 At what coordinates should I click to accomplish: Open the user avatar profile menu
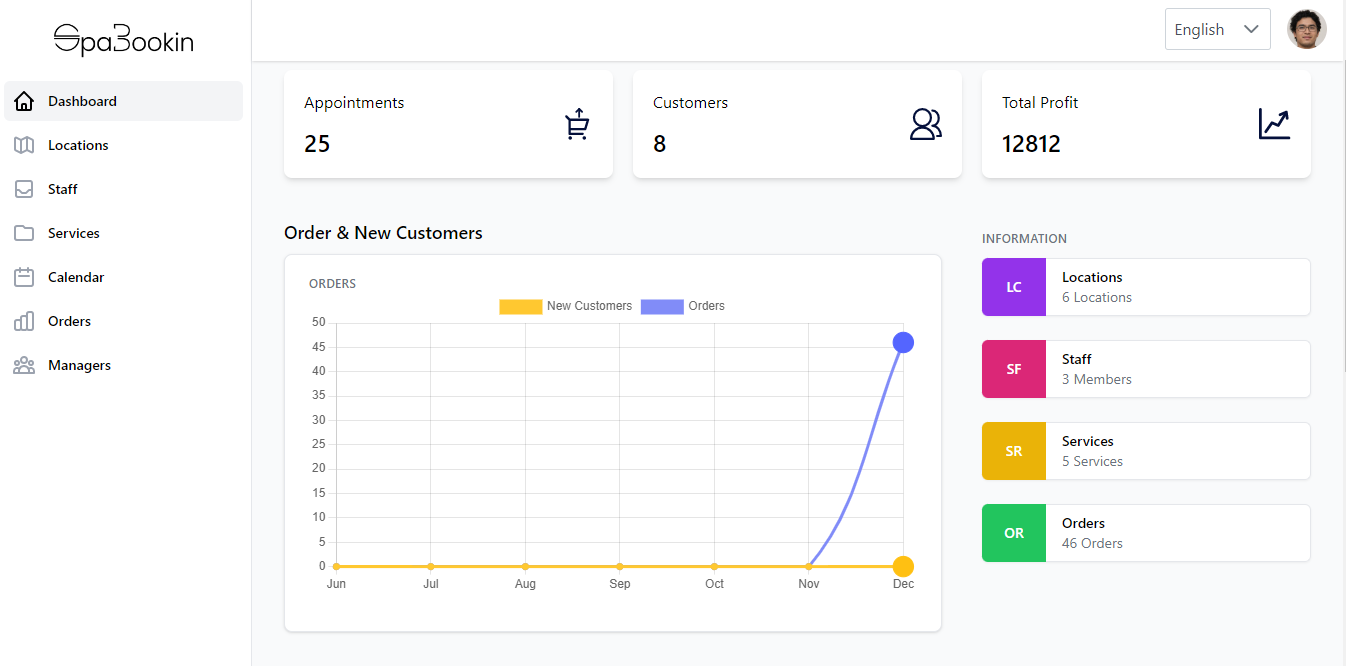point(1306,29)
